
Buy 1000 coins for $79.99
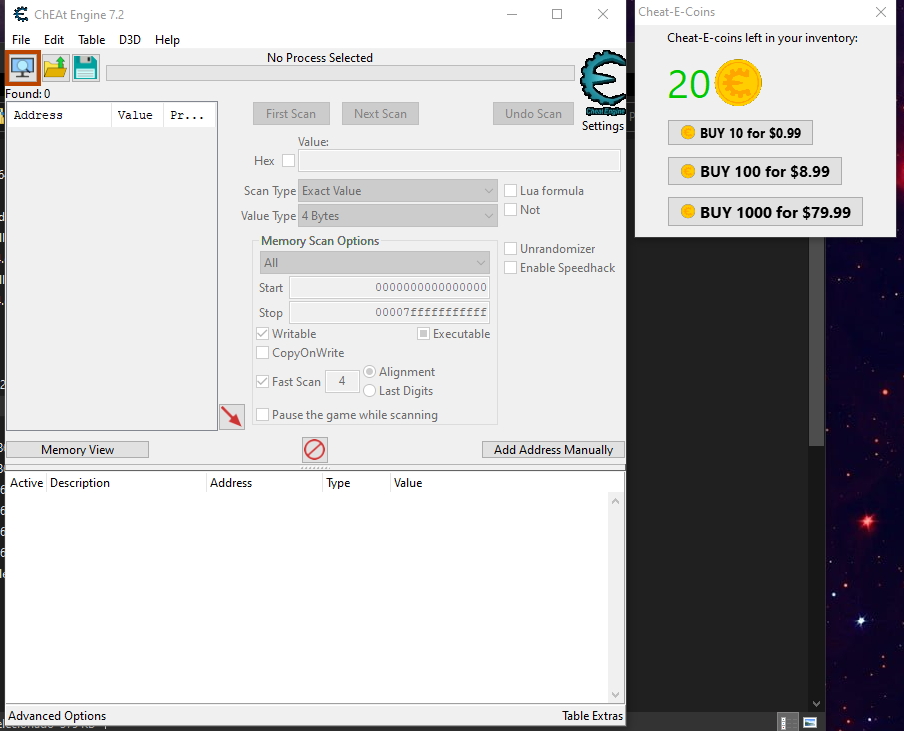765,212
